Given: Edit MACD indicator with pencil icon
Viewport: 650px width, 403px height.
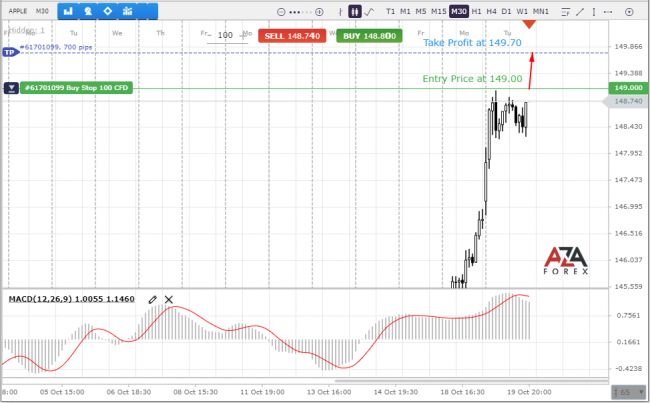Looking at the screenshot, I should click(153, 299).
